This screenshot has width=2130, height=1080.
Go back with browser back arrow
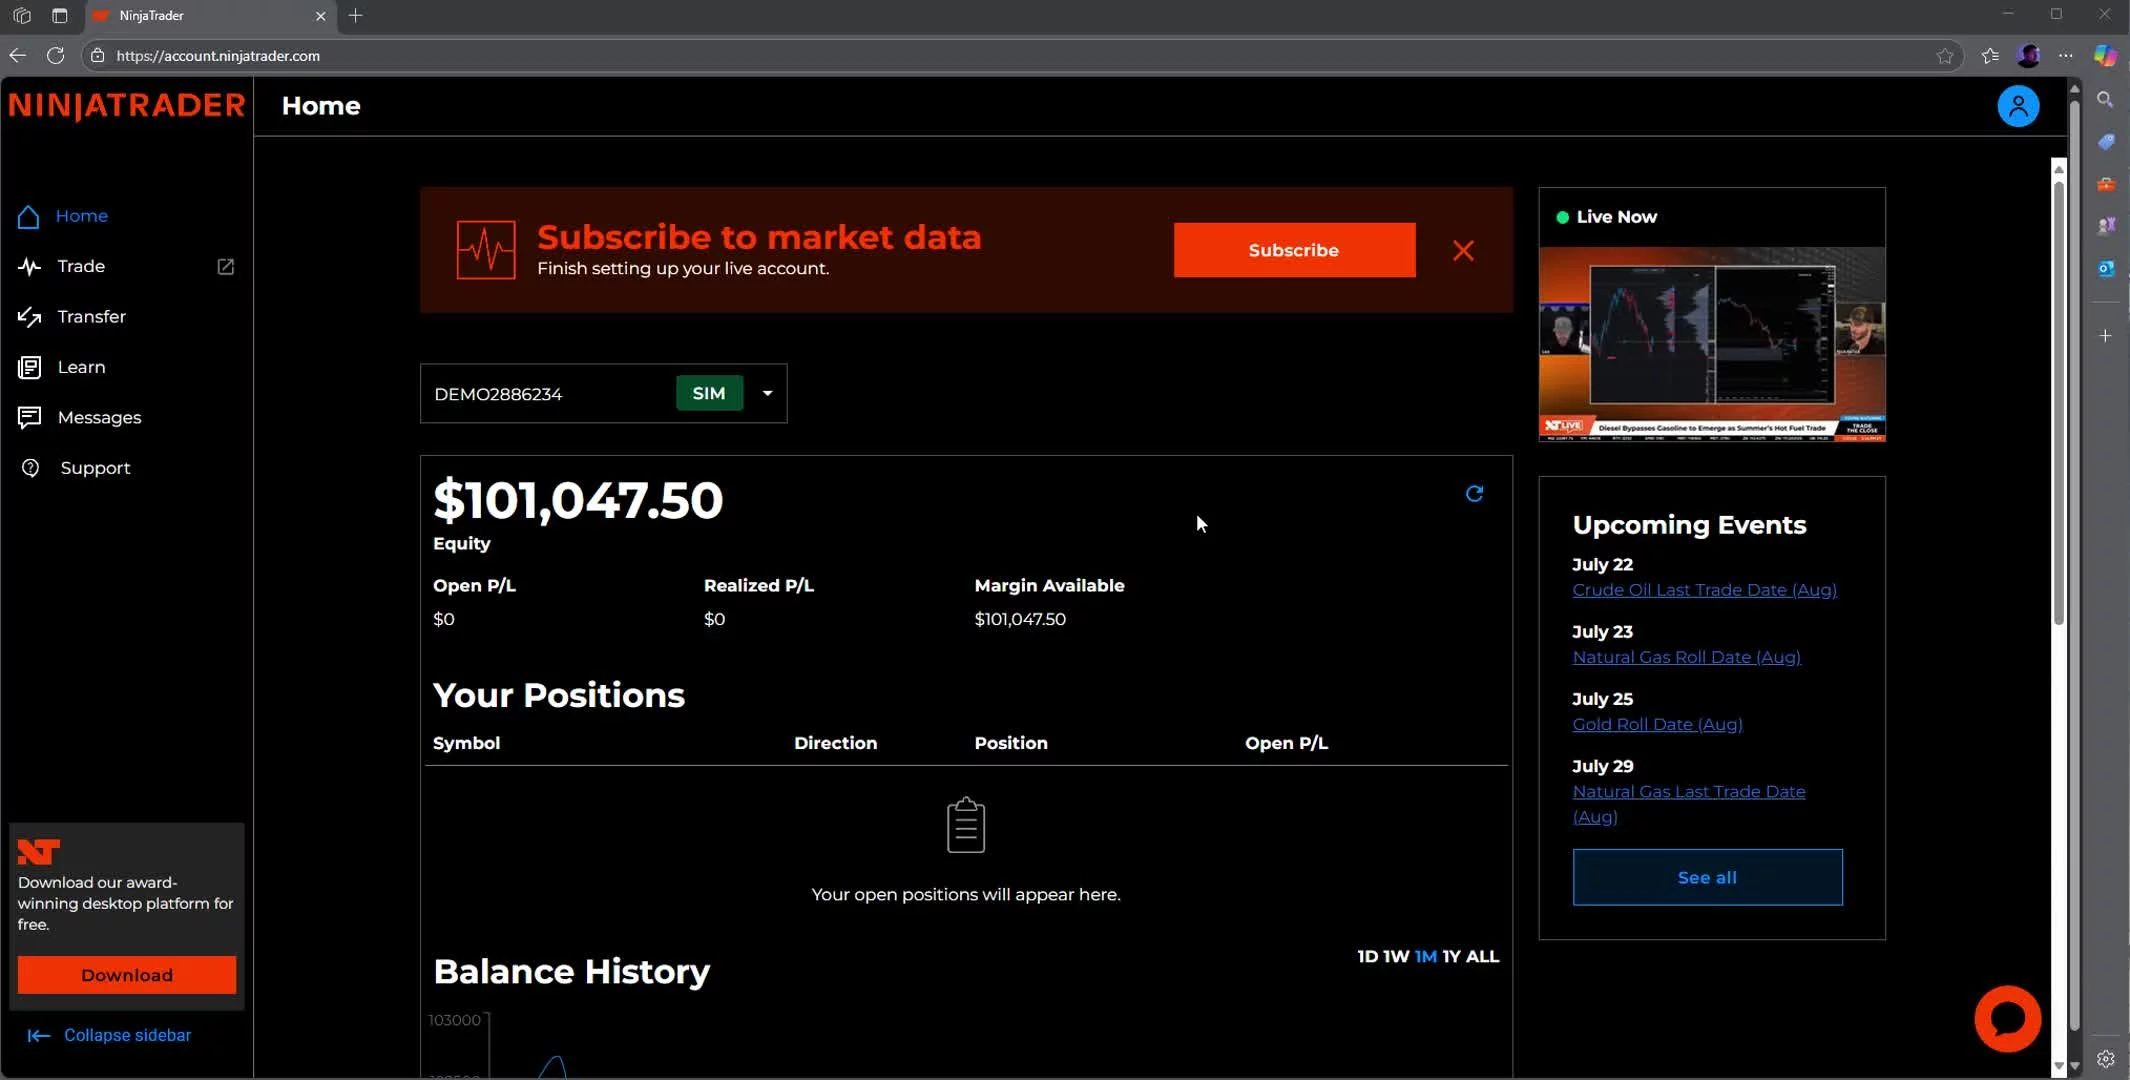tap(18, 56)
